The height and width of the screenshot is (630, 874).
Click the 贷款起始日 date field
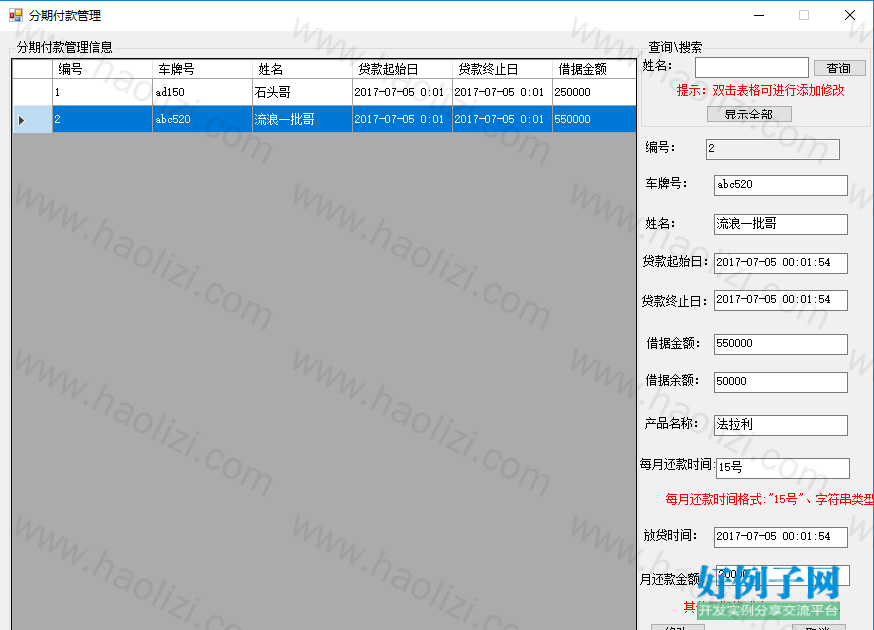click(780, 263)
